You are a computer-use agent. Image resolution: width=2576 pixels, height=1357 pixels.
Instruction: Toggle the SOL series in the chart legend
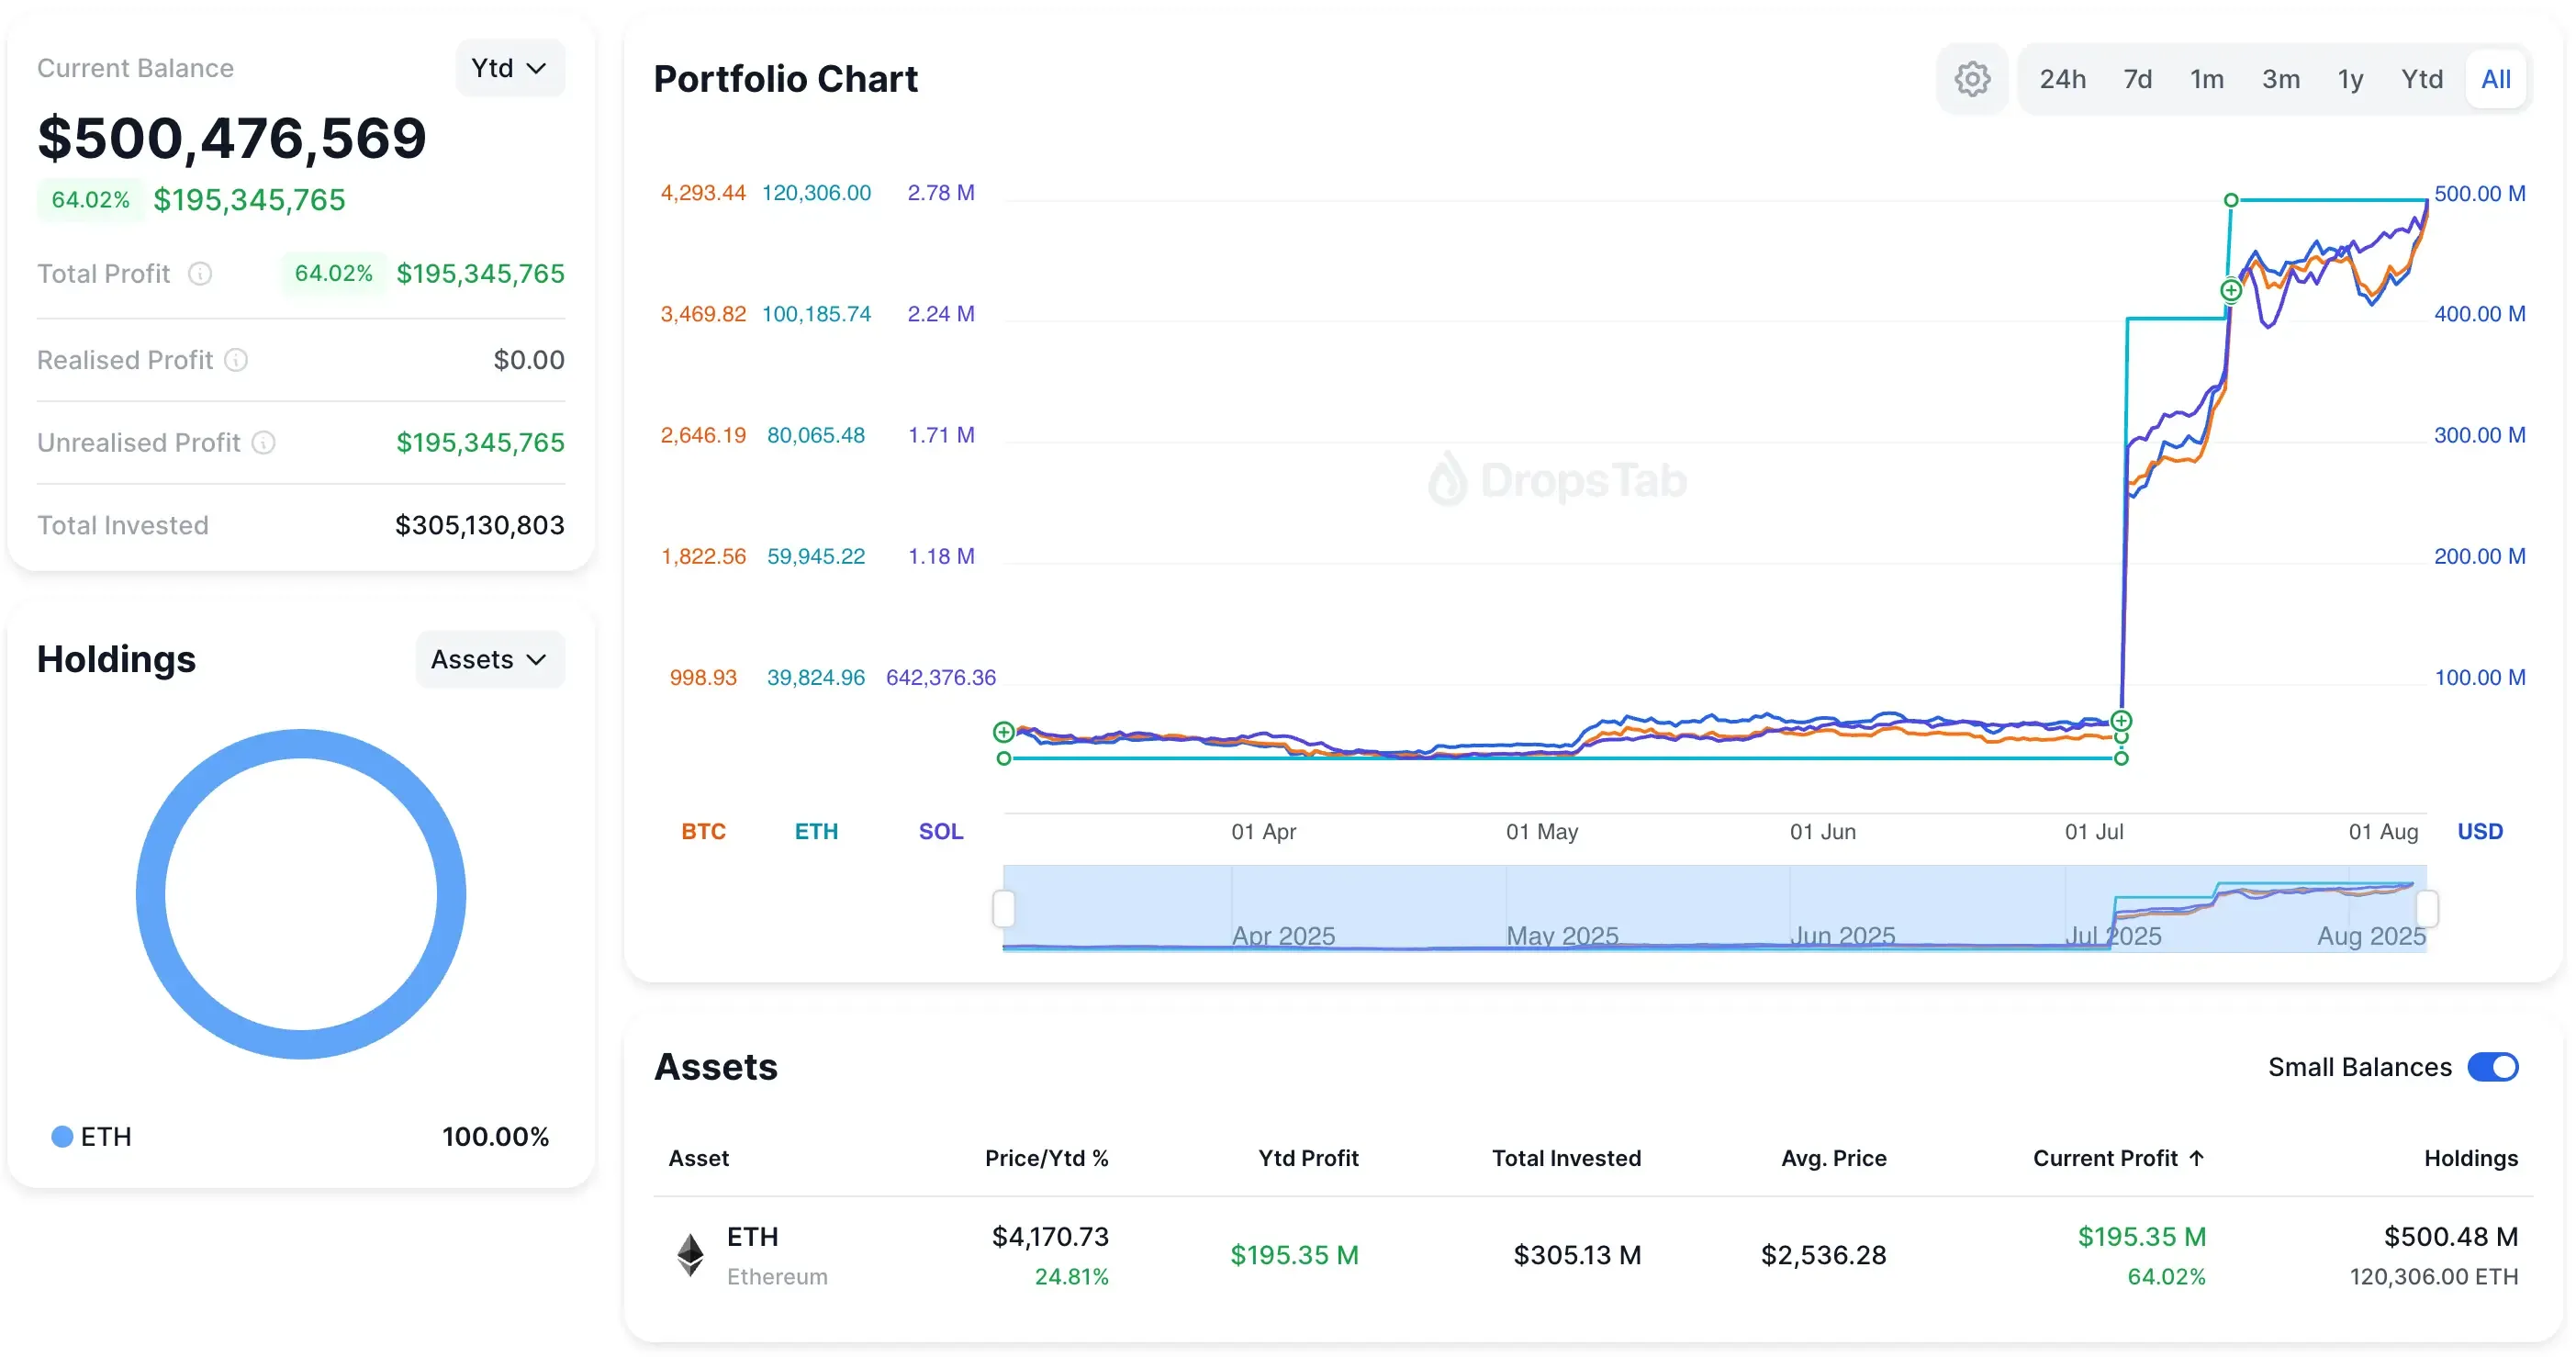[939, 831]
